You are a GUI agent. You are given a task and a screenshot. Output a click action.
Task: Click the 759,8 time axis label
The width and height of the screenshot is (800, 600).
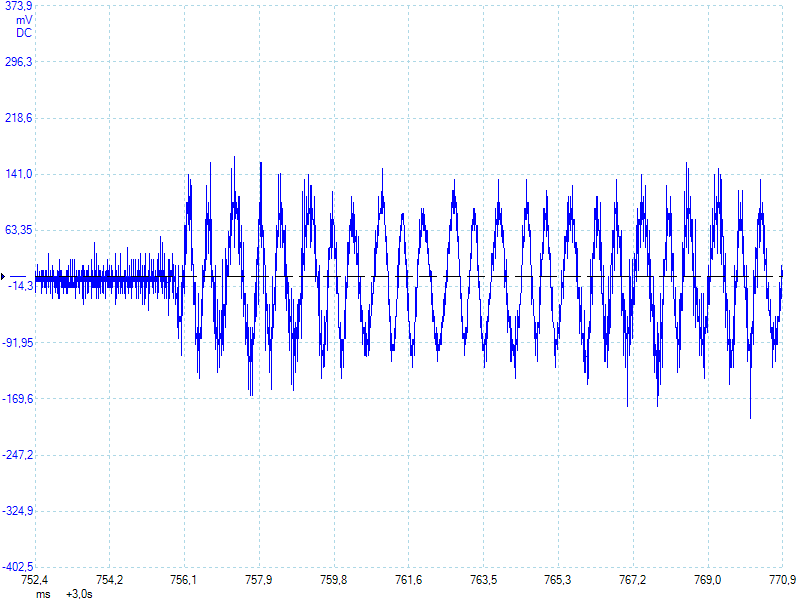coord(334,580)
